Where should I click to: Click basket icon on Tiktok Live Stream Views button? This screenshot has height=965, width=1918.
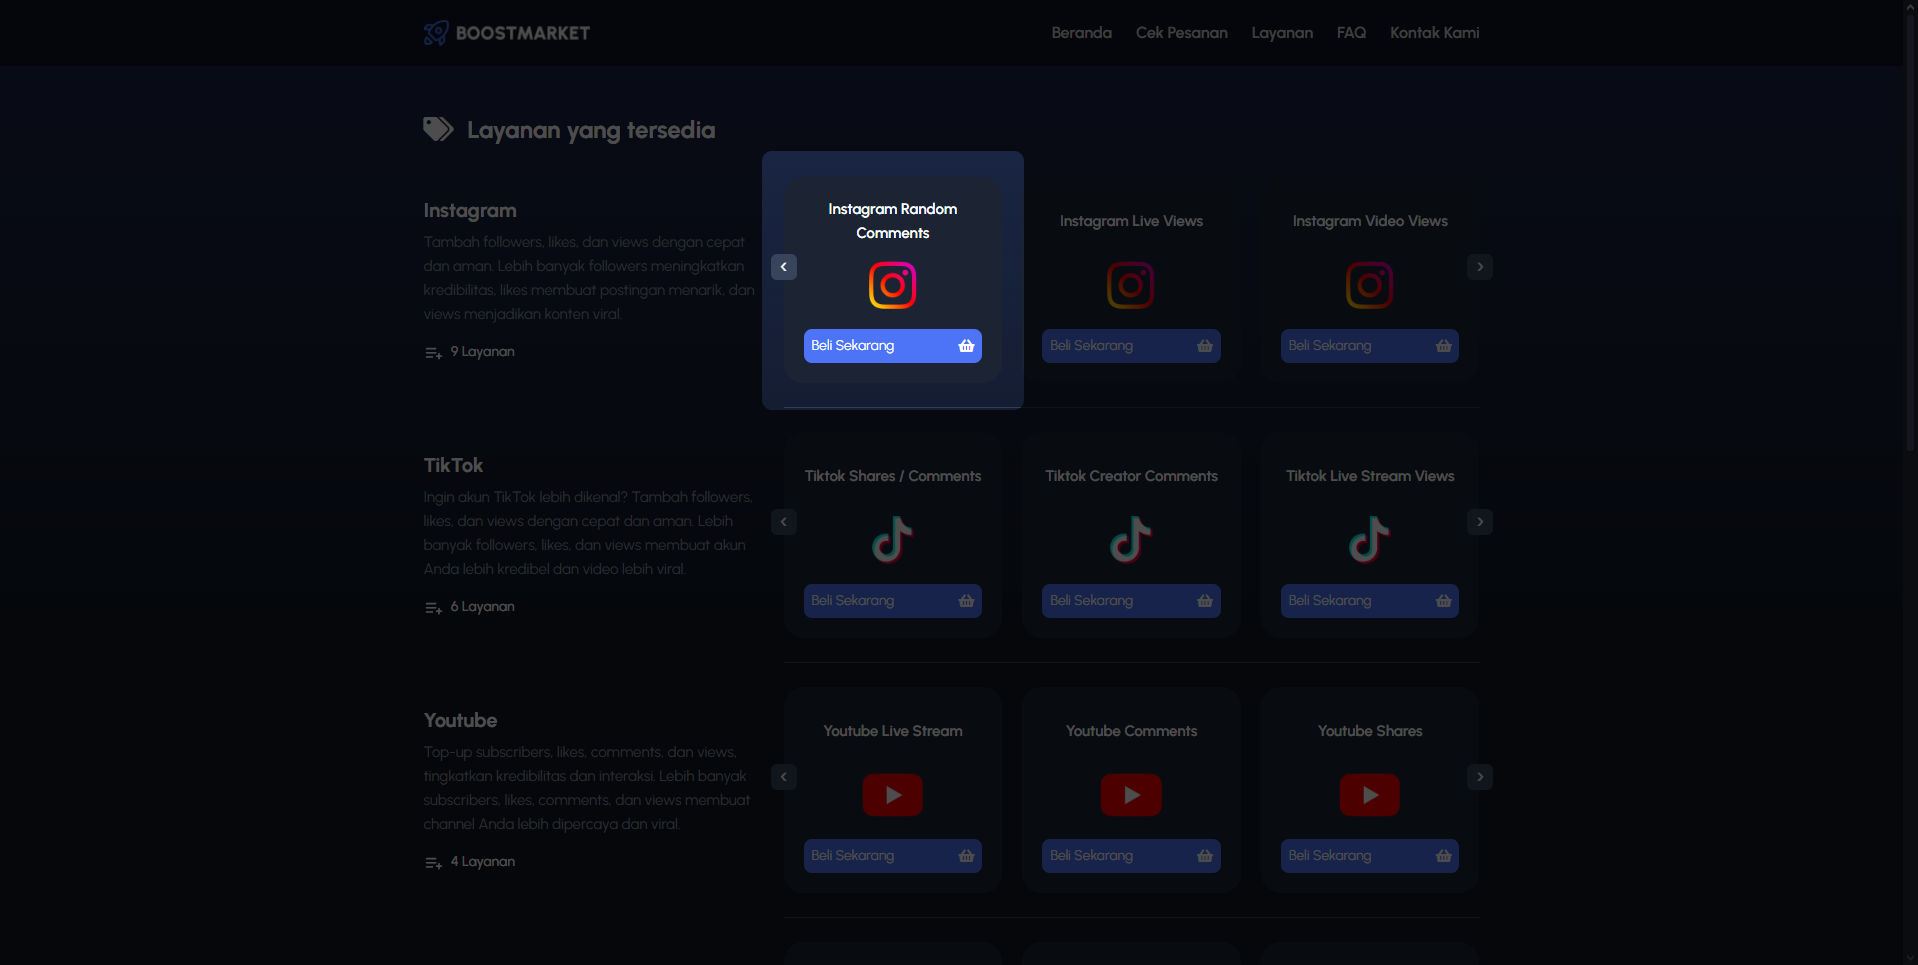1444,601
